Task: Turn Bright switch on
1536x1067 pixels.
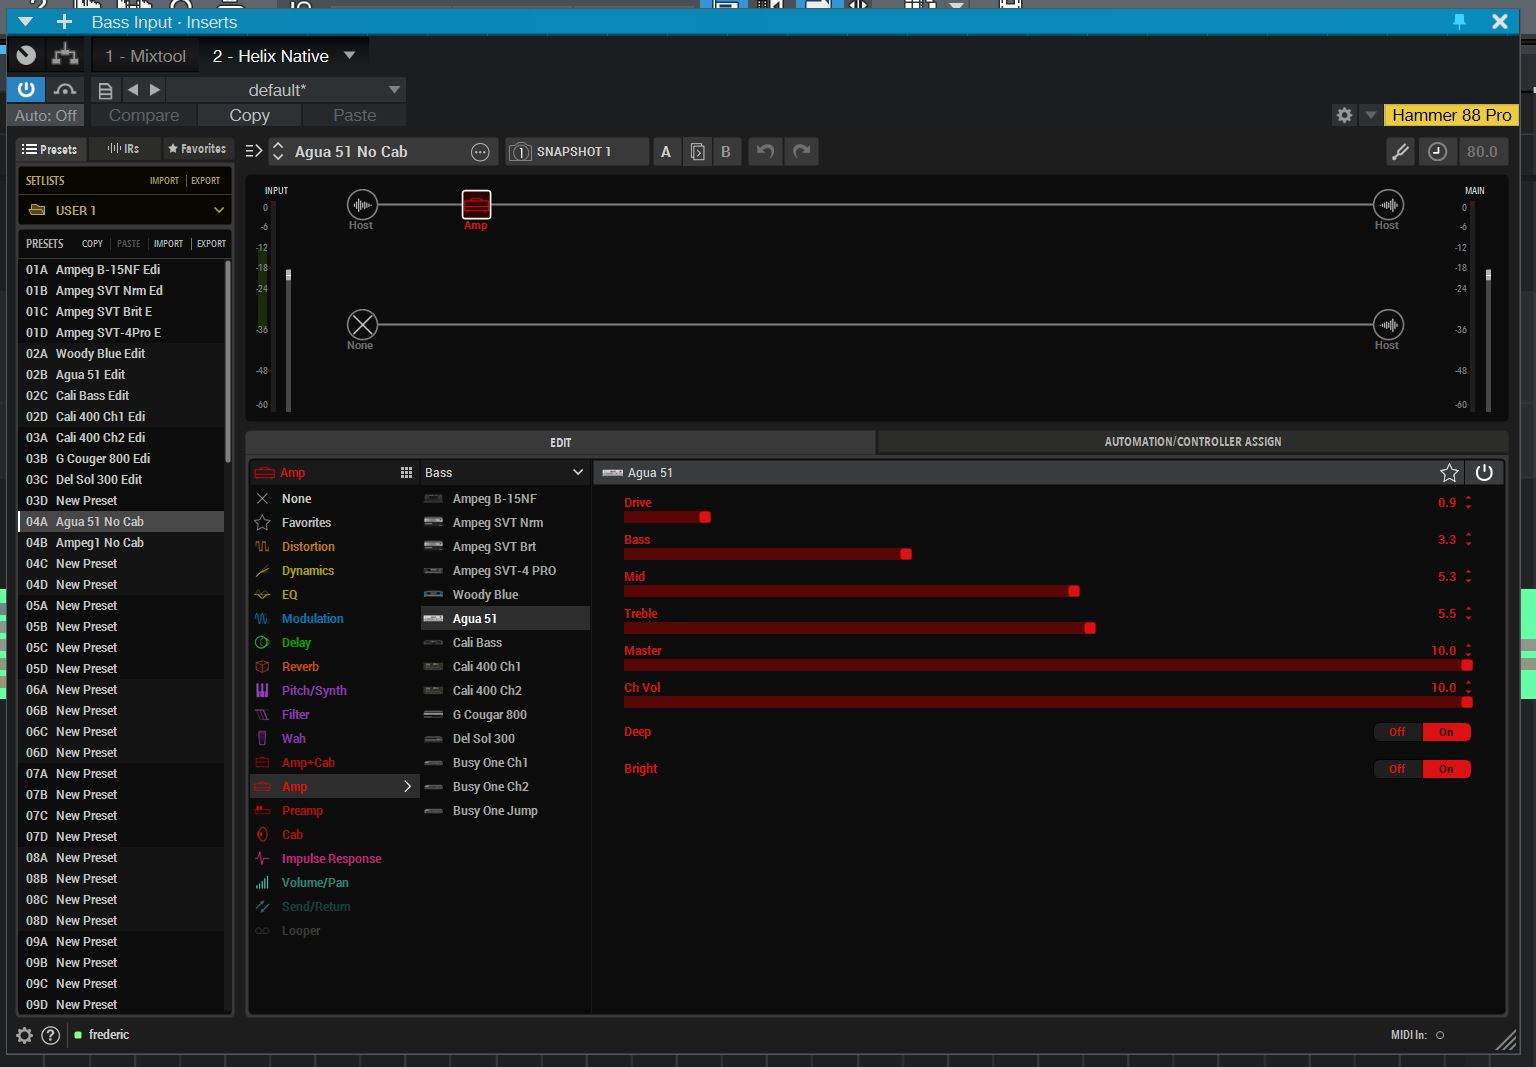Action: [1446, 769]
